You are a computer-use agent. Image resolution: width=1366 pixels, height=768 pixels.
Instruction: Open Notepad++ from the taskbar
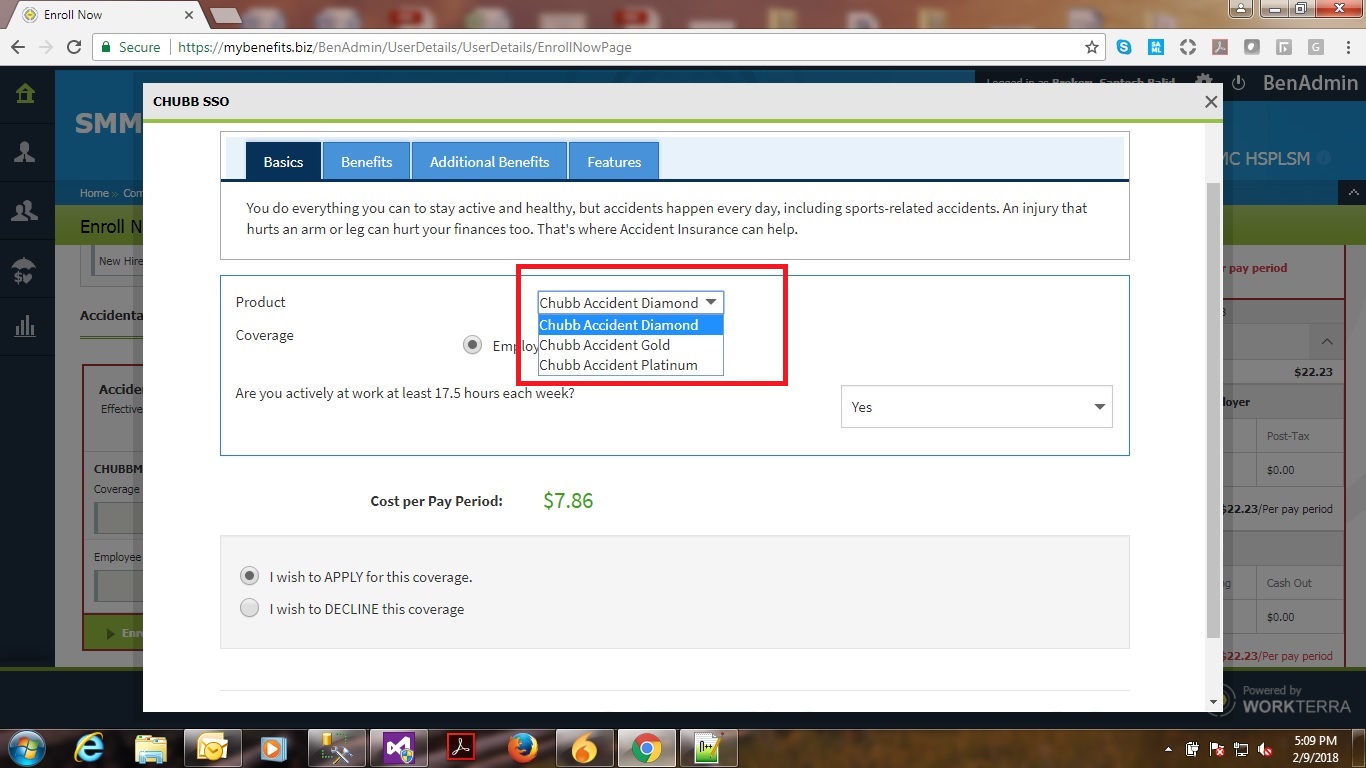tap(708, 748)
